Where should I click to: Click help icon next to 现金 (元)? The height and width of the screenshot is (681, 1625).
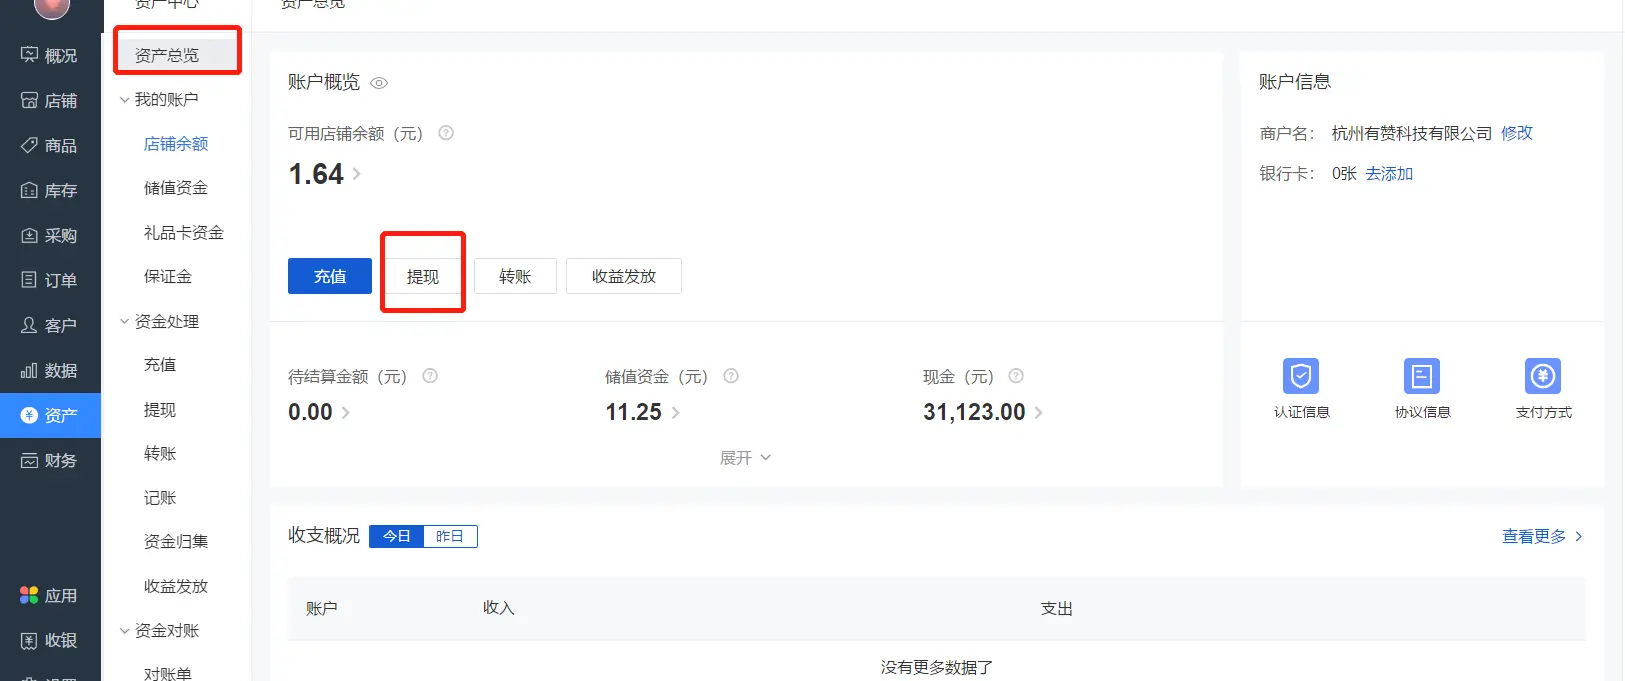click(x=1016, y=376)
